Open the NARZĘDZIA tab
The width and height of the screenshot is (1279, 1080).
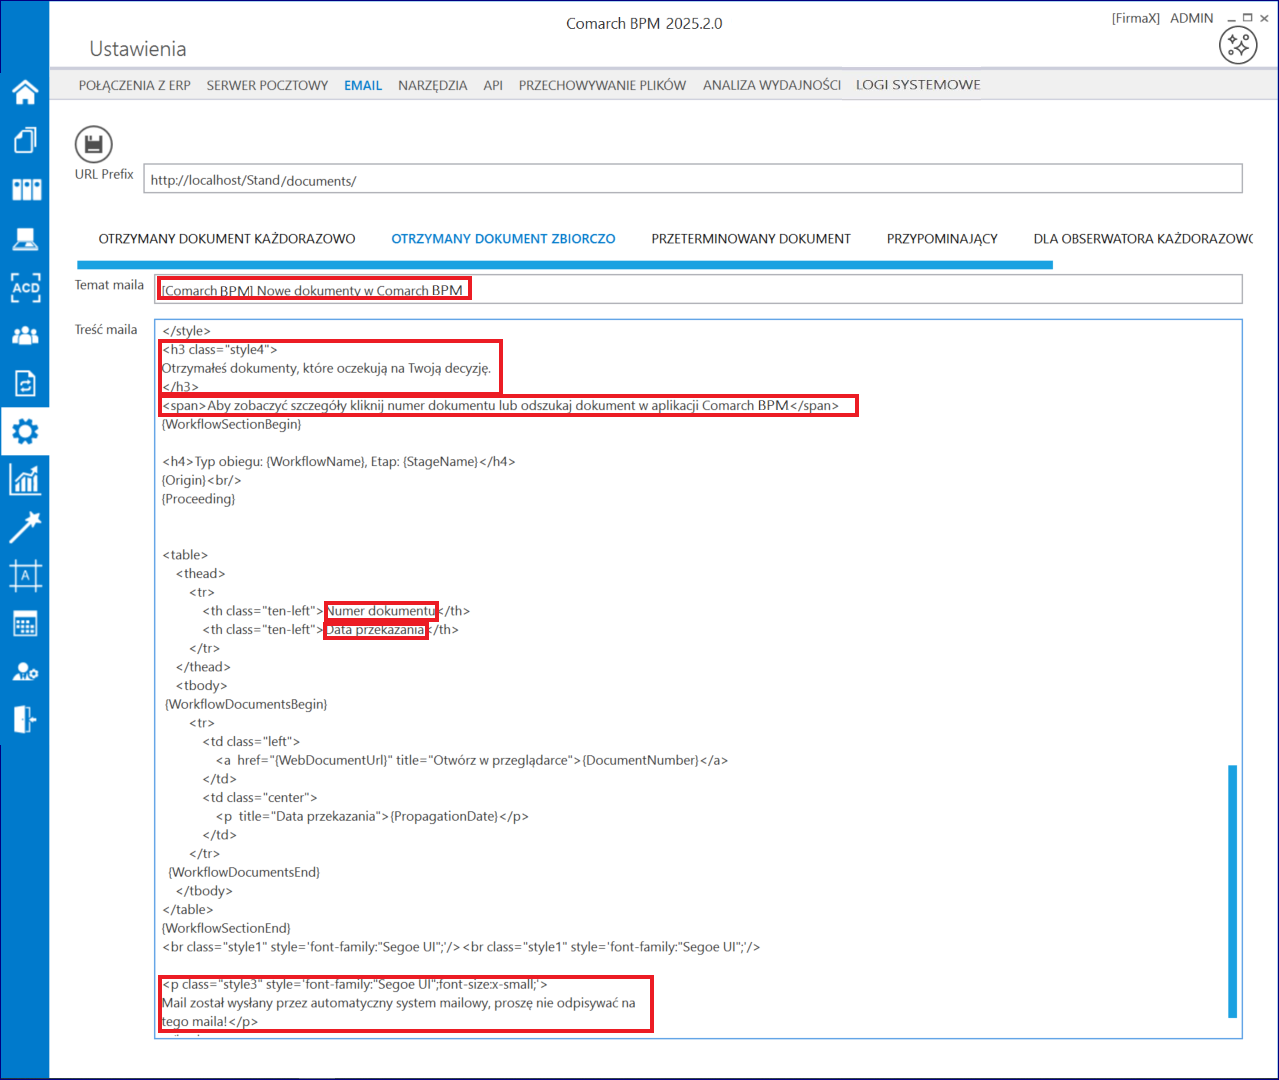click(x=433, y=85)
